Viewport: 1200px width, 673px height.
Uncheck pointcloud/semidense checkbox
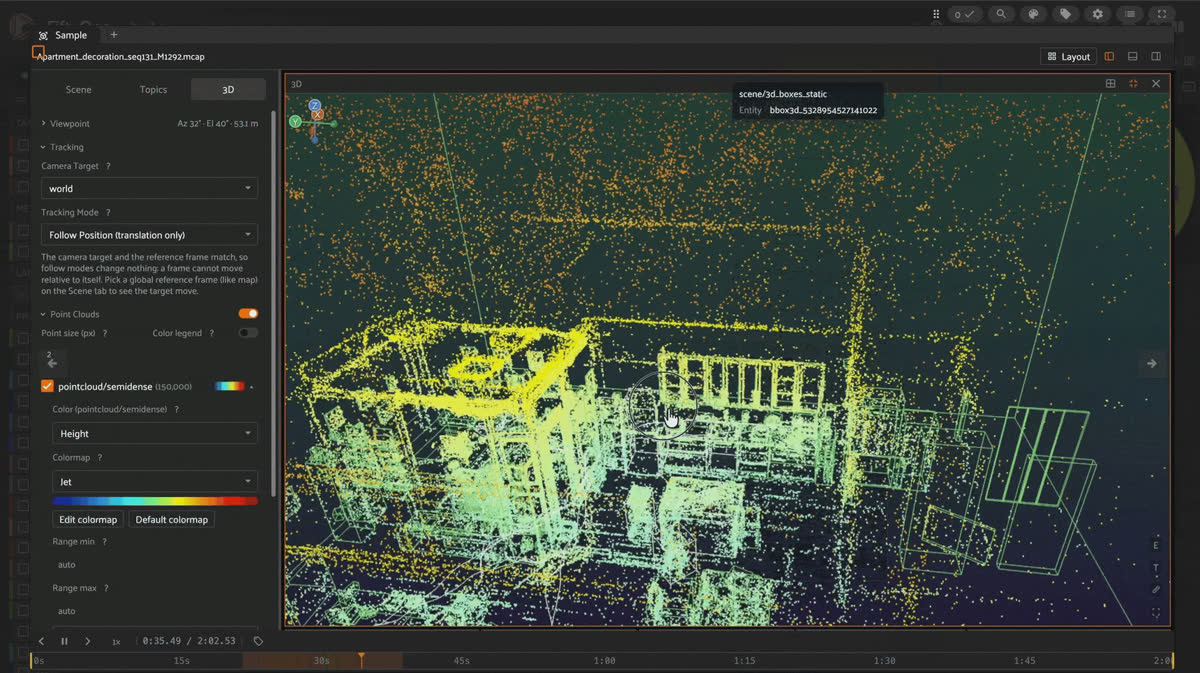[x=47, y=386]
